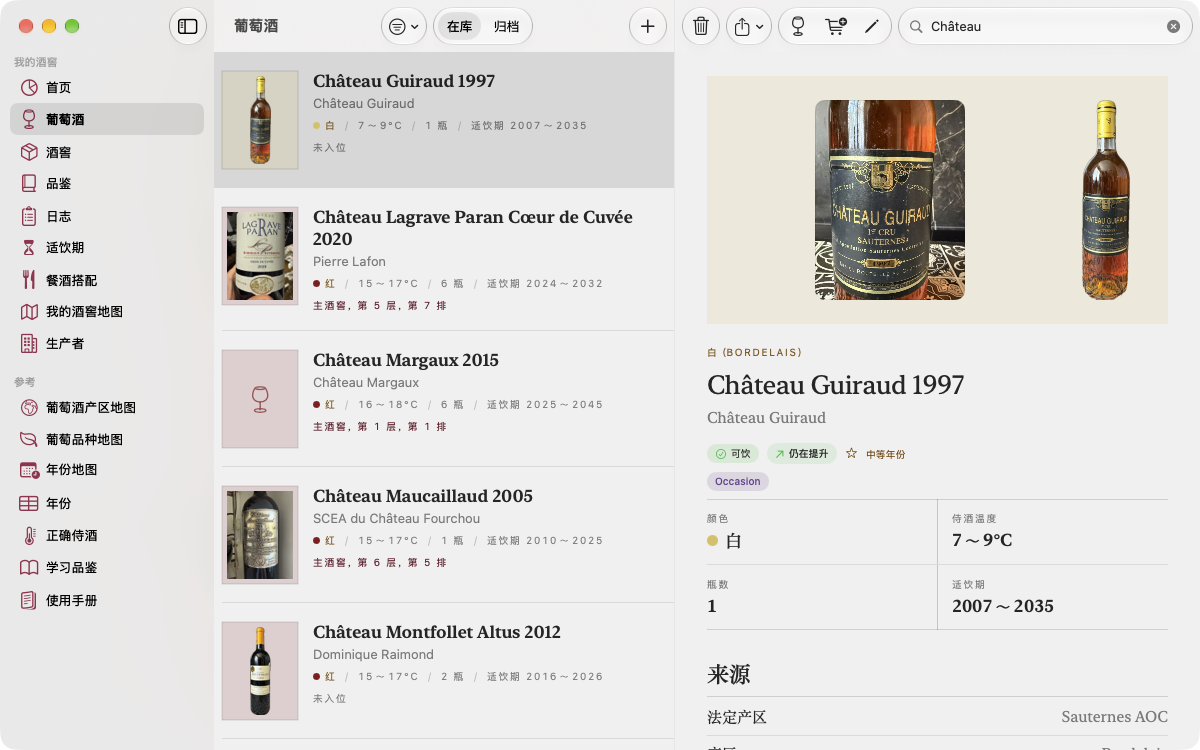The height and width of the screenshot is (750, 1200).
Task: Click the Château Margaux placeholder glass thumbnail
Action: [260, 399]
